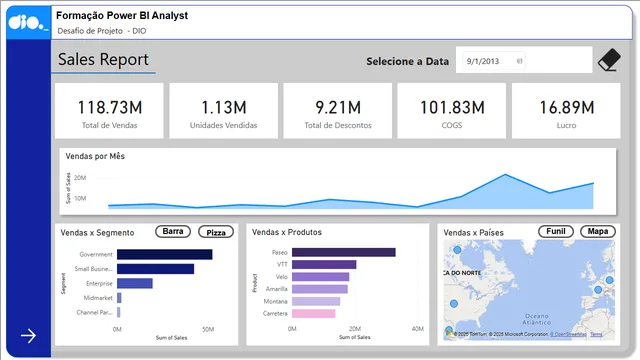This screenshot has height=360, width=640.
Task: Click the COGS 101.83M card
Action: [x=452, y=111]
